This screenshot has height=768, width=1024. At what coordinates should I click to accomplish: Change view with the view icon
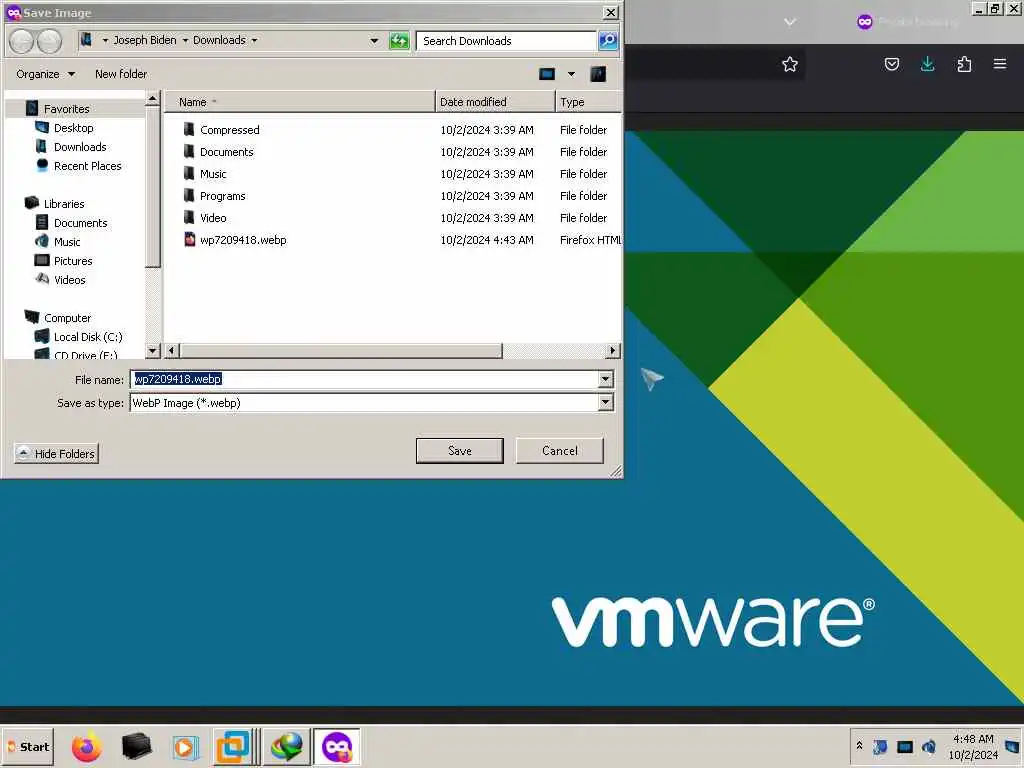(x=547, y=74)
